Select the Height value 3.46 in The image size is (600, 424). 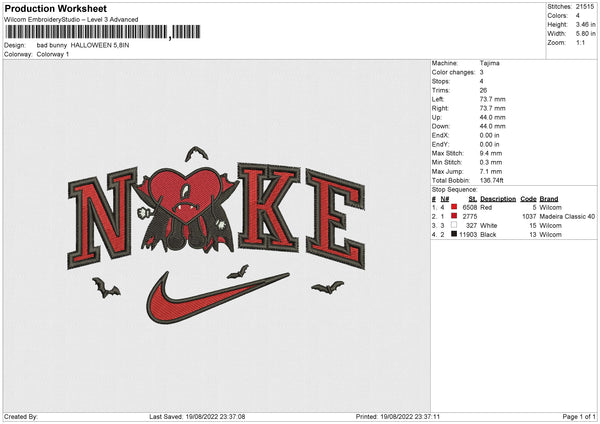click(585, 24)
